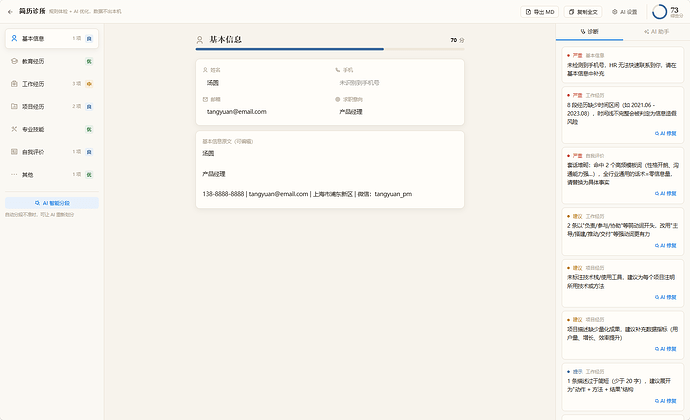Screen dimensions: 690x420
Task: Open 项目经历 section in sidebar
Action: coord(52,107)
